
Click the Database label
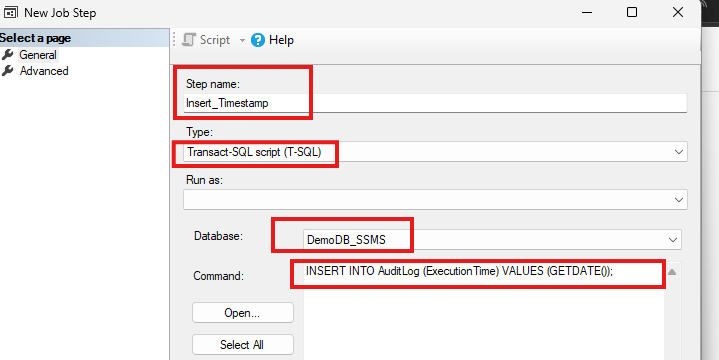coord(218,236)
